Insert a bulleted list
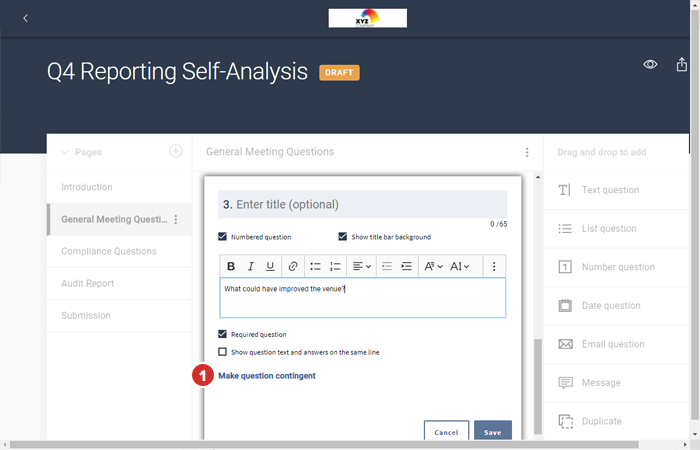 coord(315,266)
